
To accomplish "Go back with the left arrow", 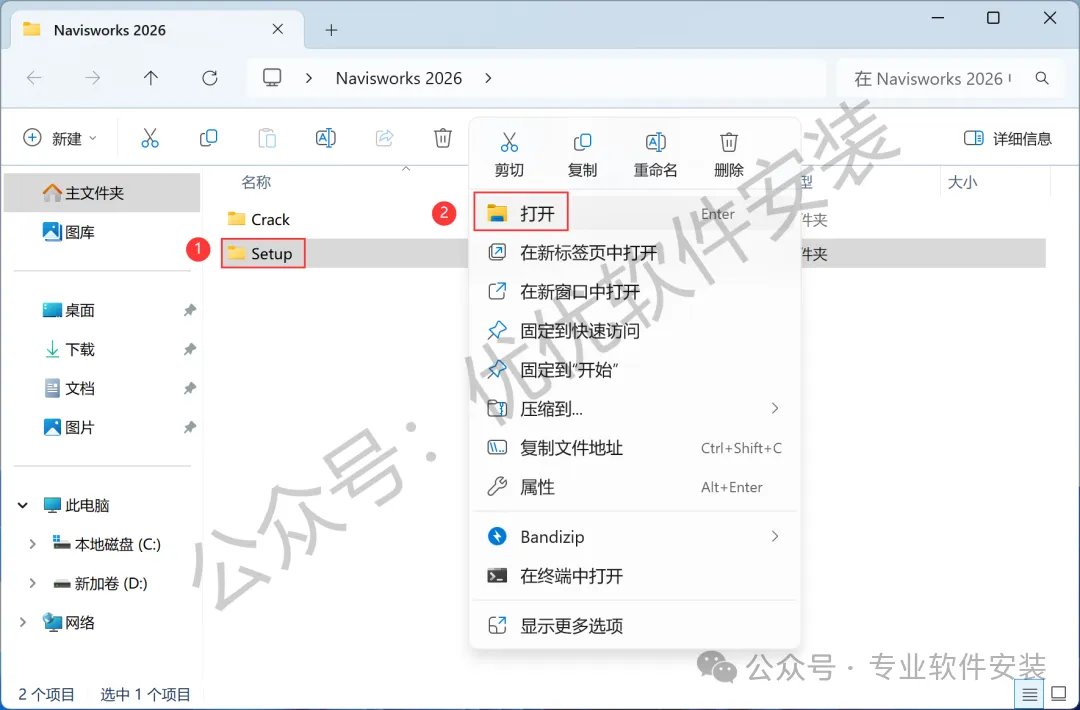I will 34,78.
